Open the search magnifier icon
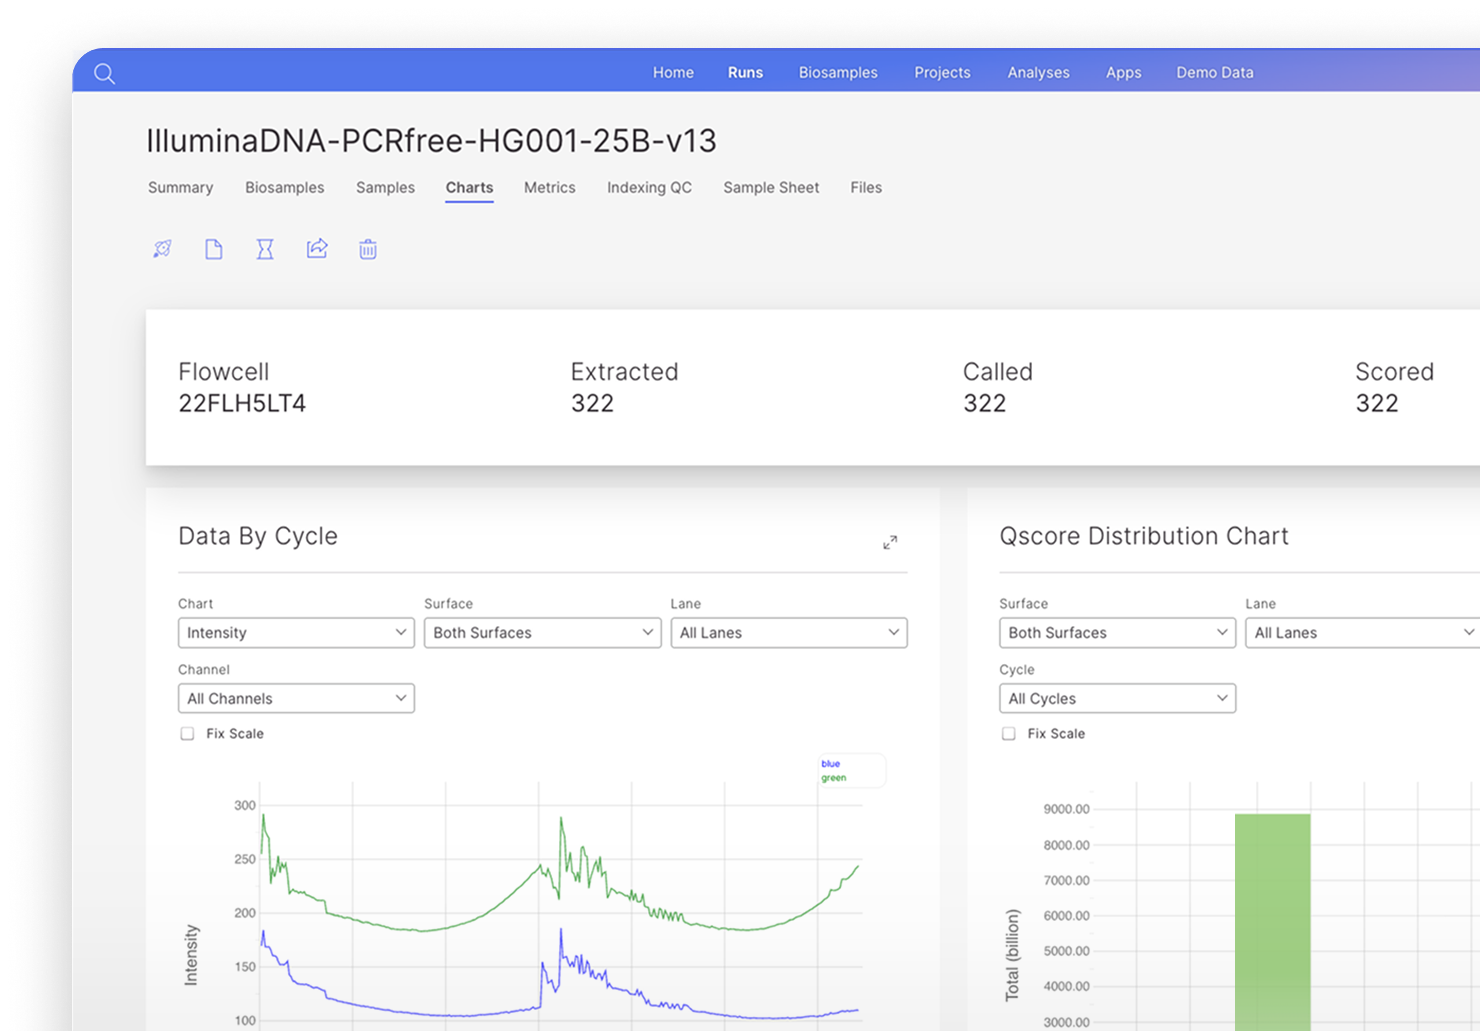The height and width of the screenshot is (1031, 1480). click(105, 73)
